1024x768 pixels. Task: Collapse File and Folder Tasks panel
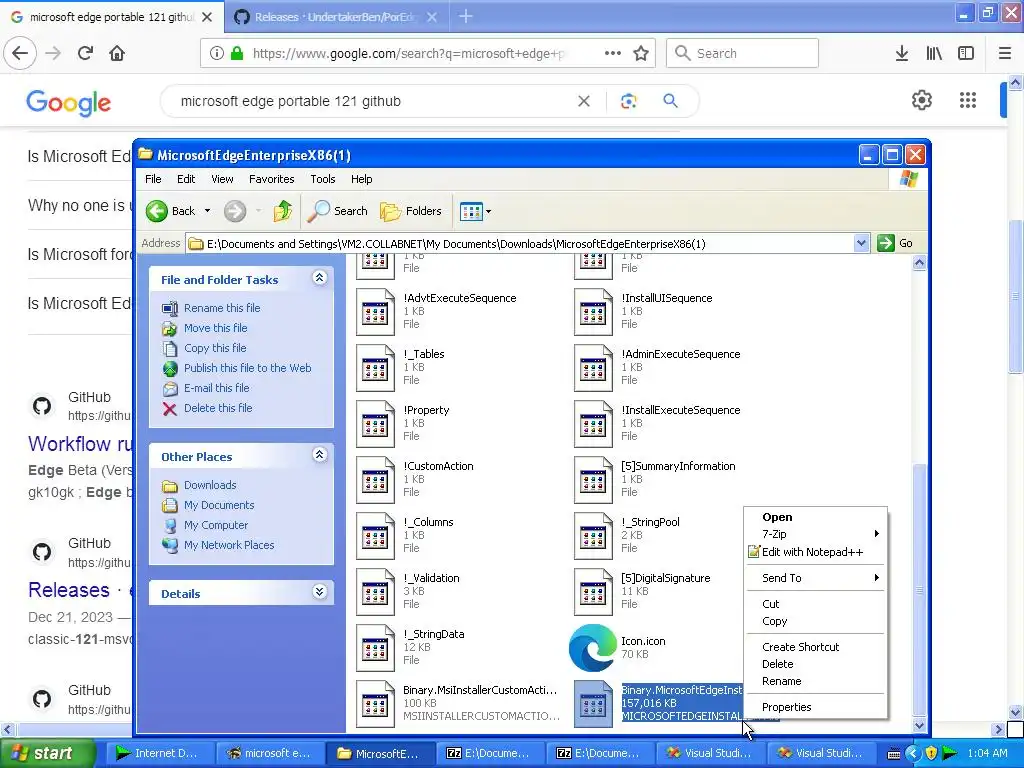[x=319, y=279]
